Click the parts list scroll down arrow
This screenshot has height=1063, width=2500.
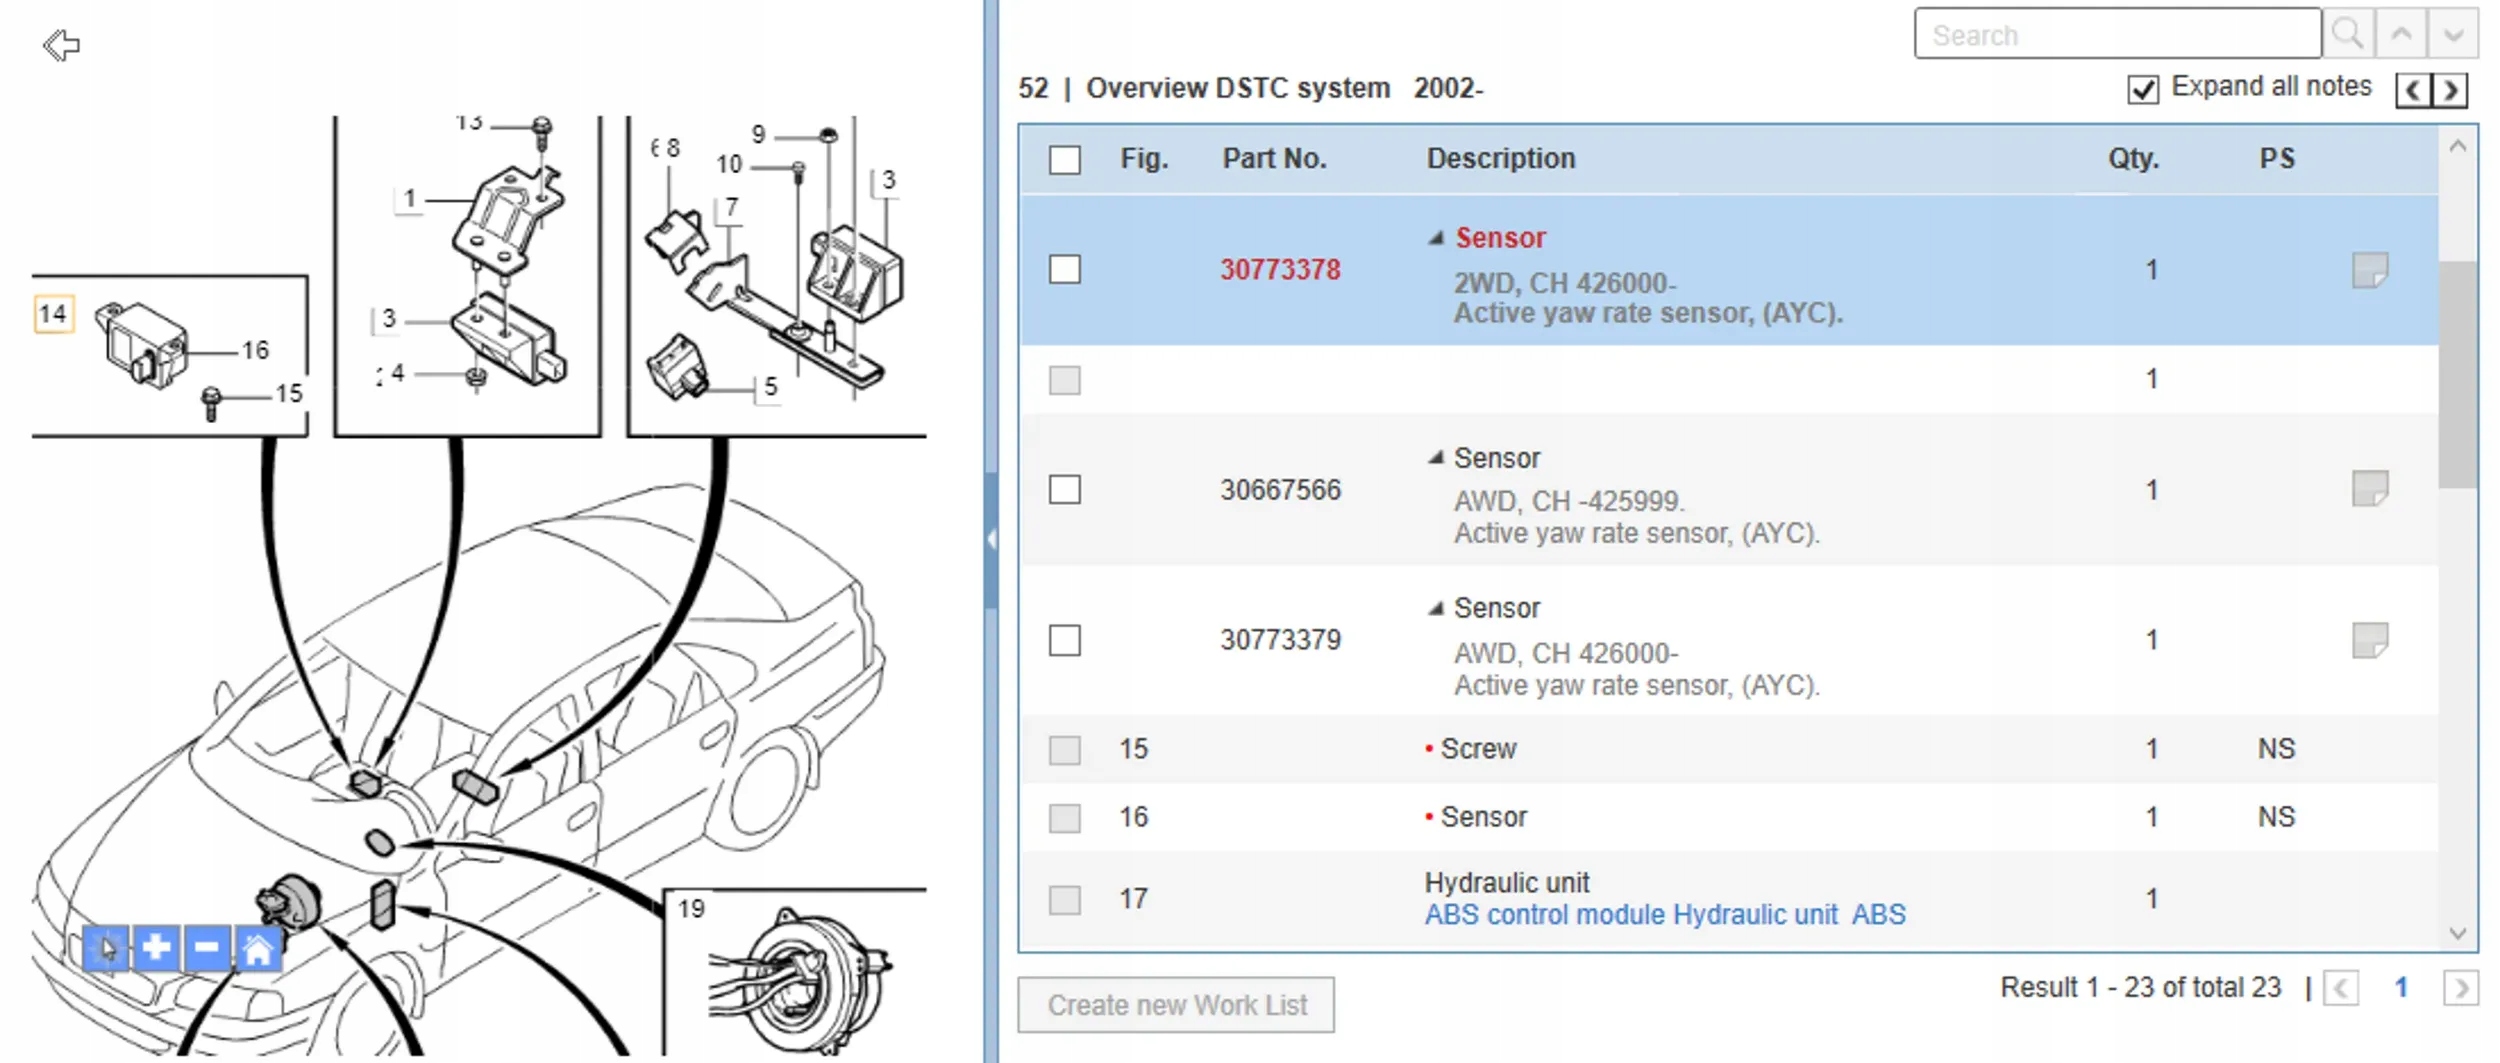coord(2458,932)
